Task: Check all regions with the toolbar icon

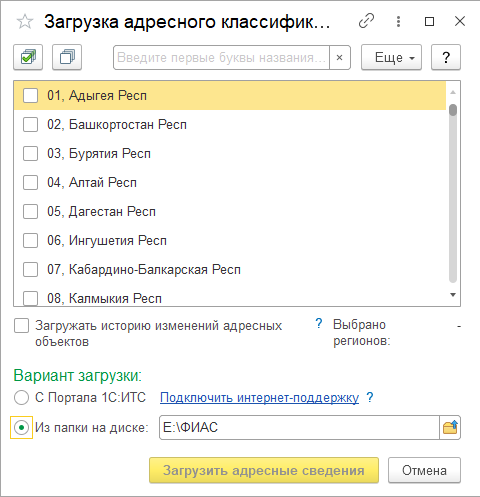Action: pyautogui.click(x=28, y=57)
